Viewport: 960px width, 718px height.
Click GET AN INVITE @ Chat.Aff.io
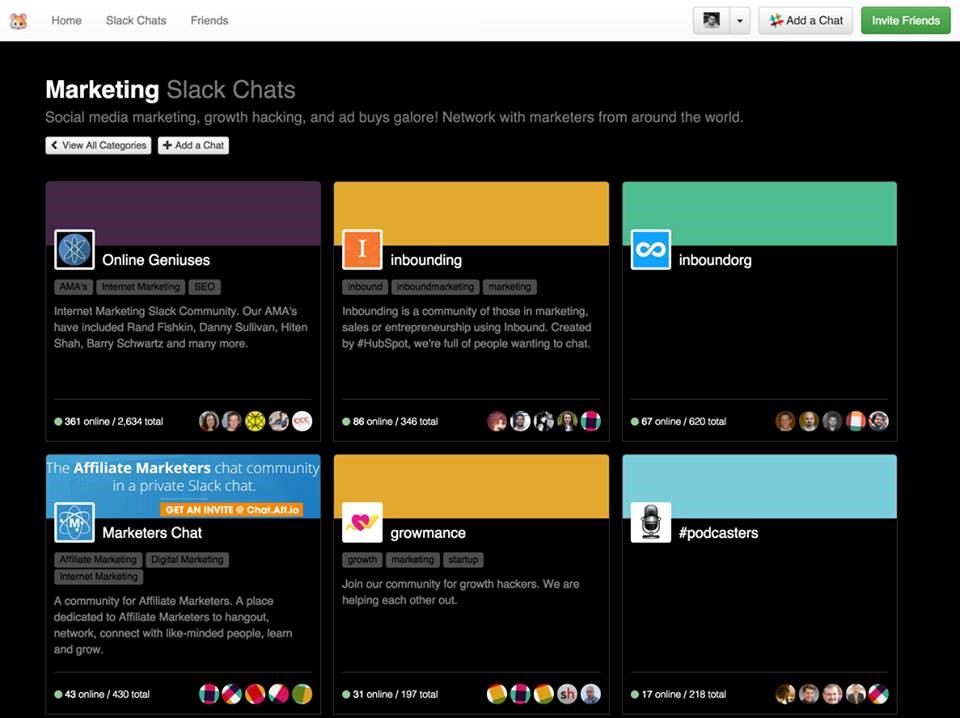pyautogui.click(x=232, y=510)
